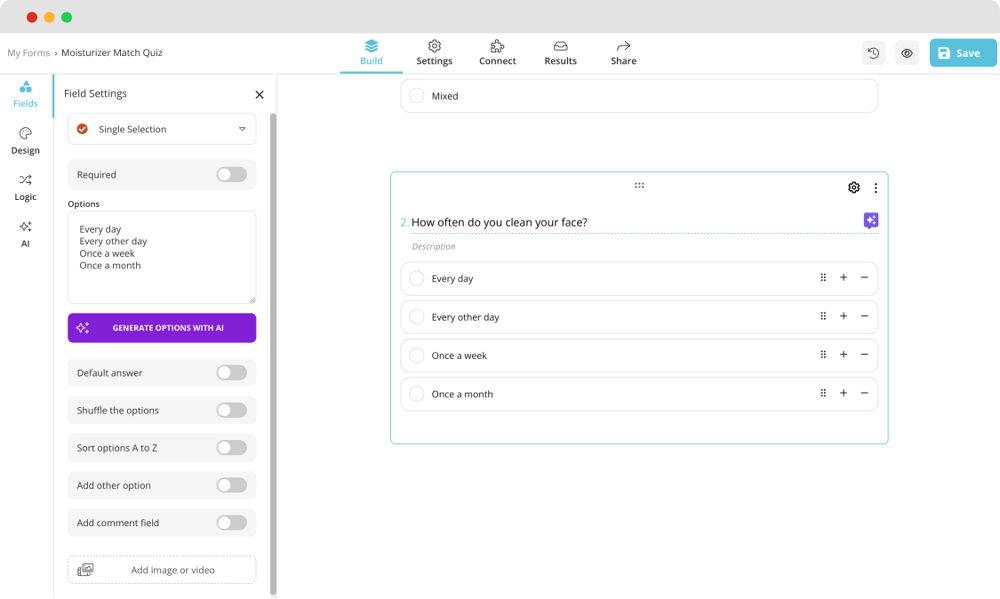The width and height of the screenshot is (1000, 599).
Task: Close the Field Settings panel
Action: pyautogui.click(x=259, y=93)
